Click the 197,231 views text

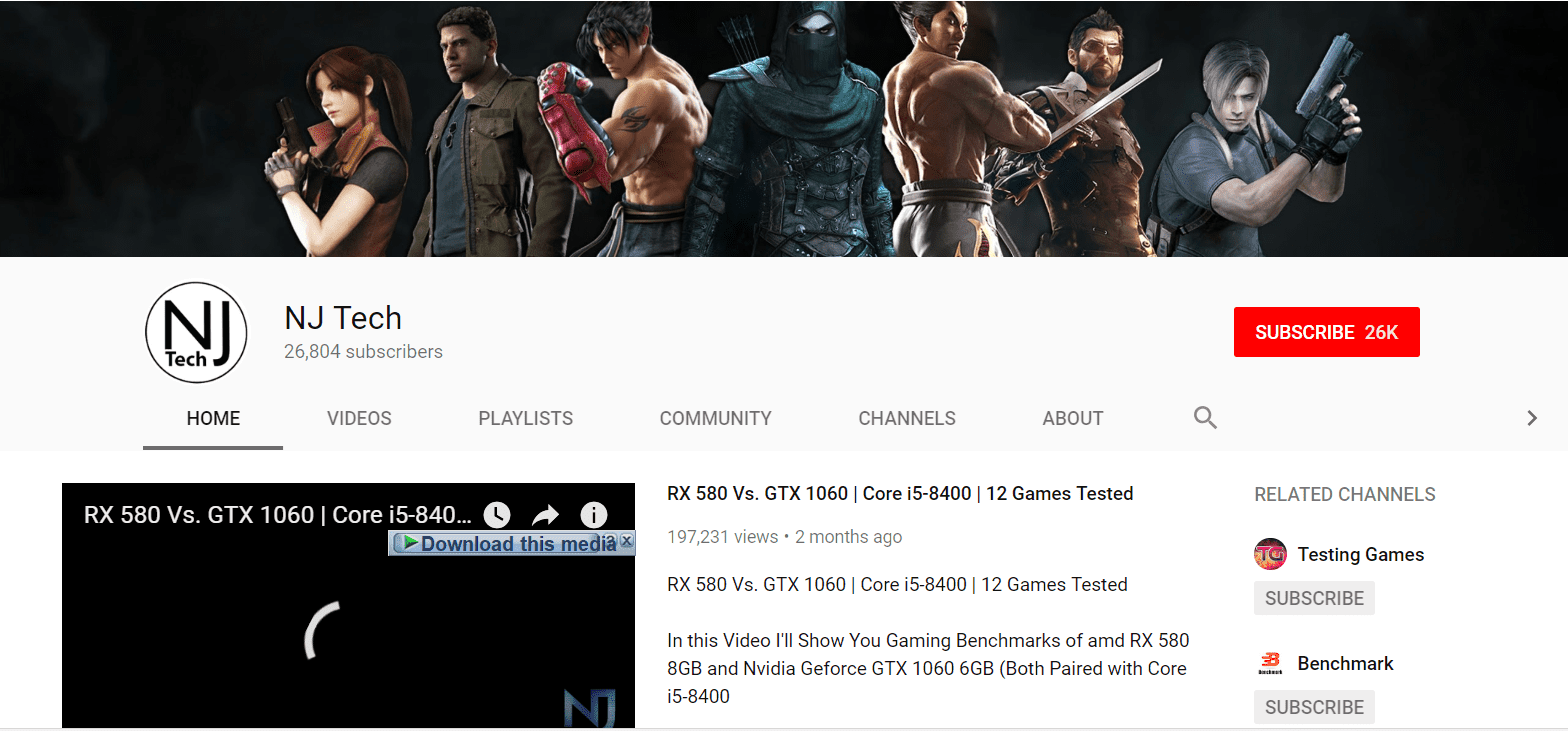coord(722,537)
